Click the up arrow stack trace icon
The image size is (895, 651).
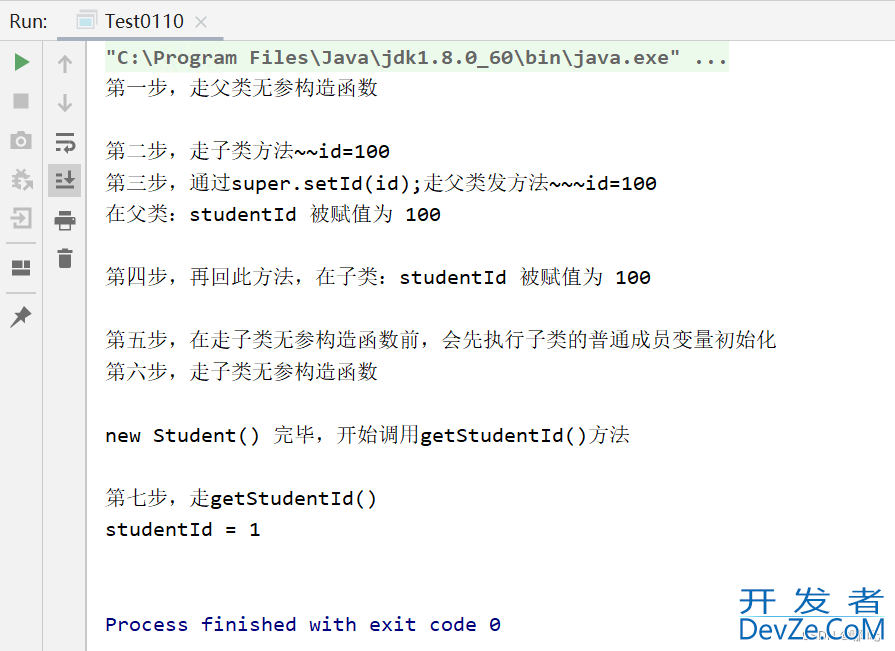click(x=64, y=63)
